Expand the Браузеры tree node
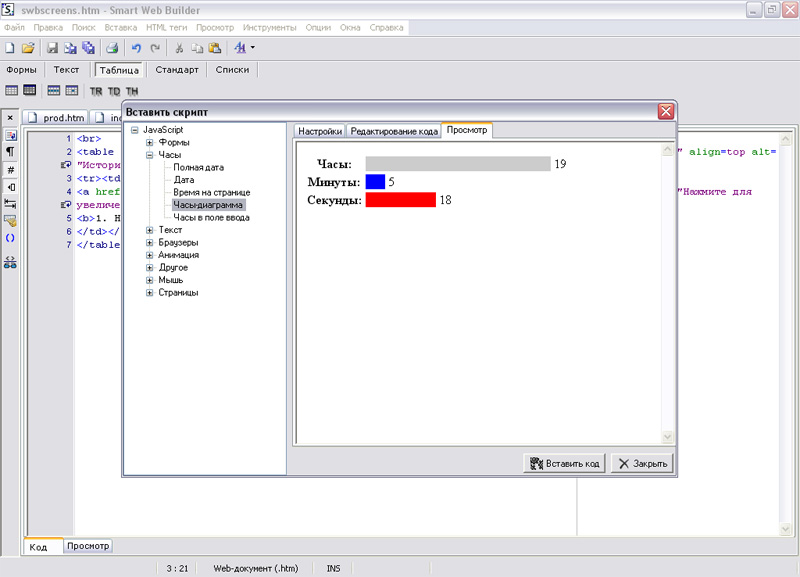800x577 pixels. [x=149, y=242]
